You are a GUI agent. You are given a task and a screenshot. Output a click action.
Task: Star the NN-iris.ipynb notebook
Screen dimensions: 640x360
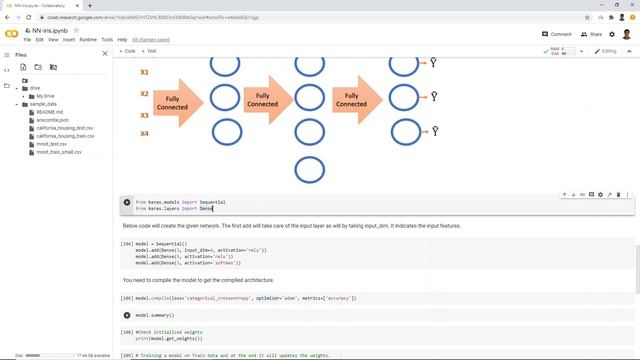pyautogui.click(x=76, y=31)
